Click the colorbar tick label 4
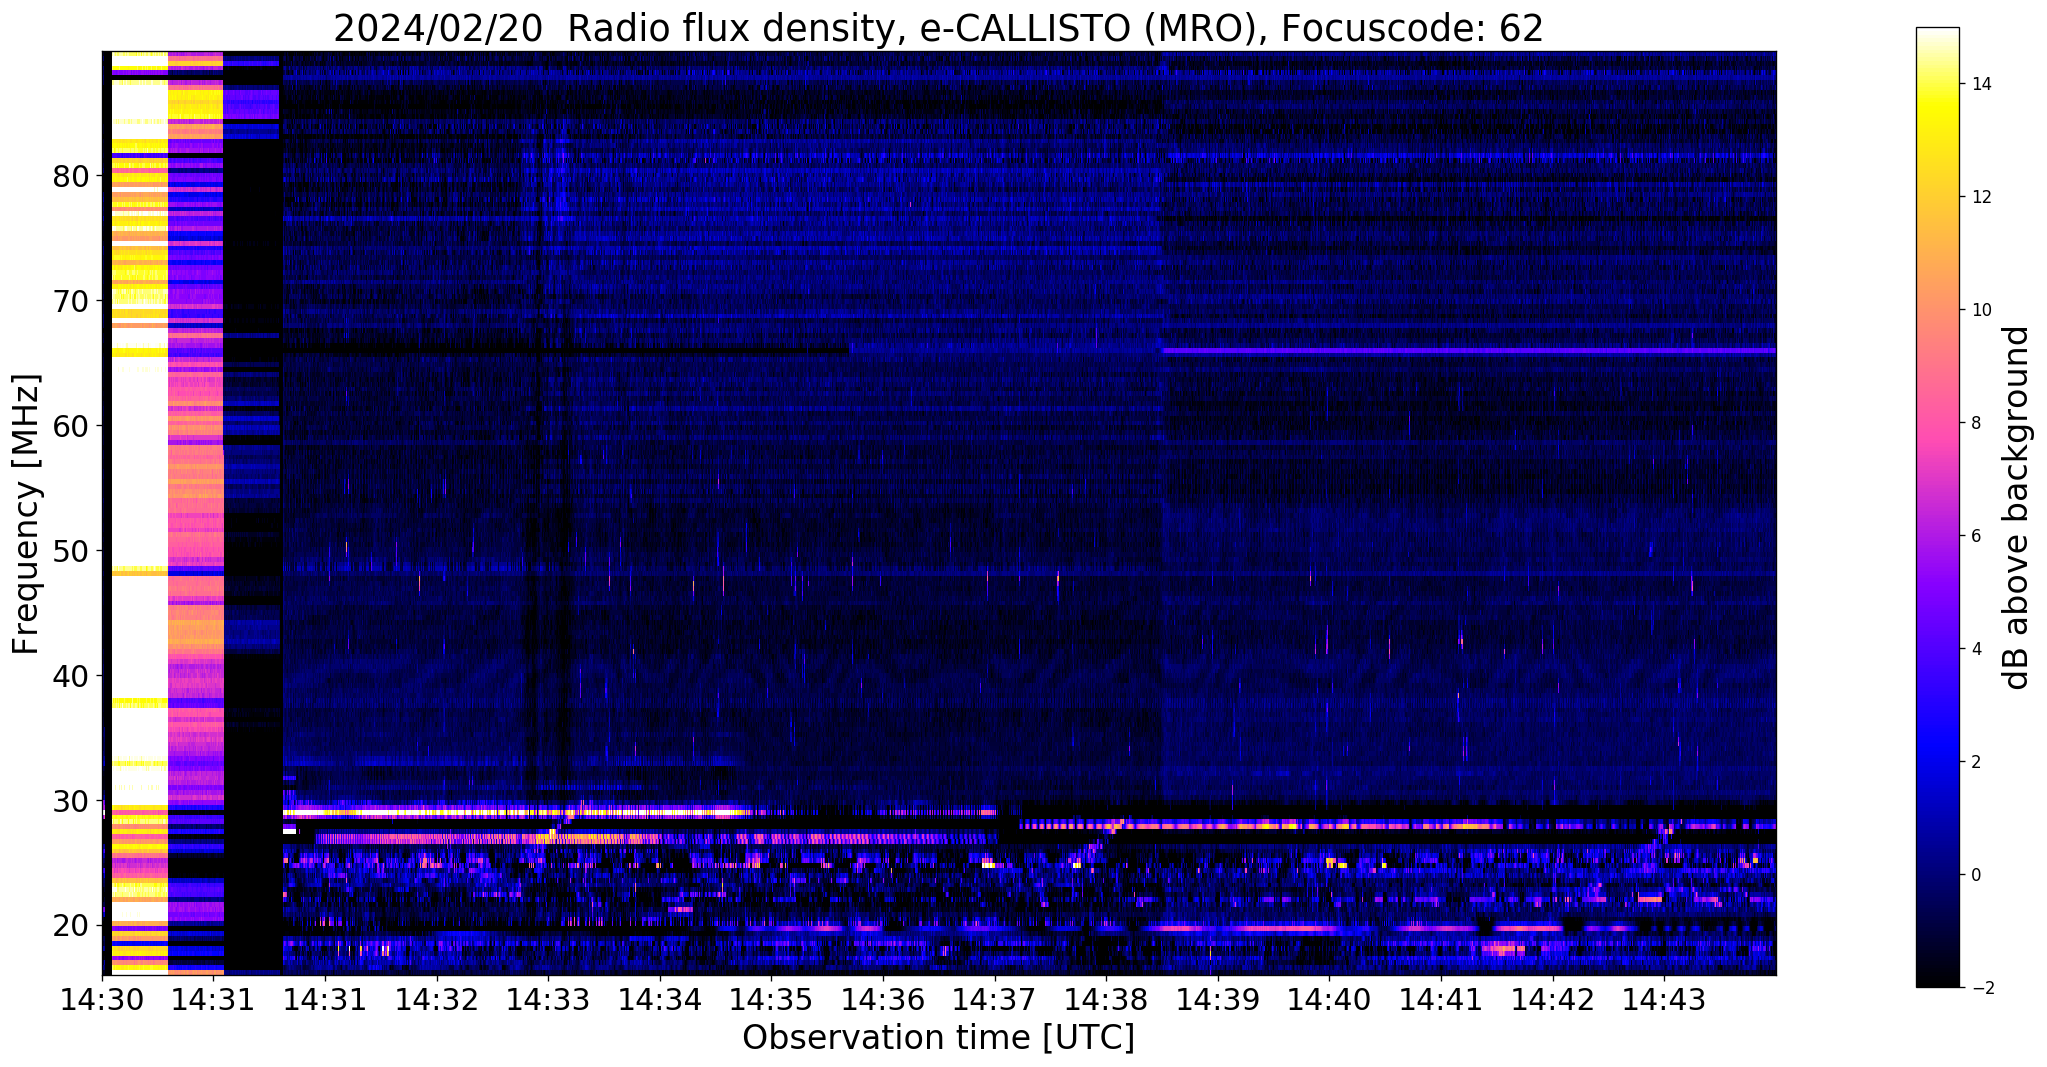This screenshot has width=2047, height=1067. tap(1975, 649)
